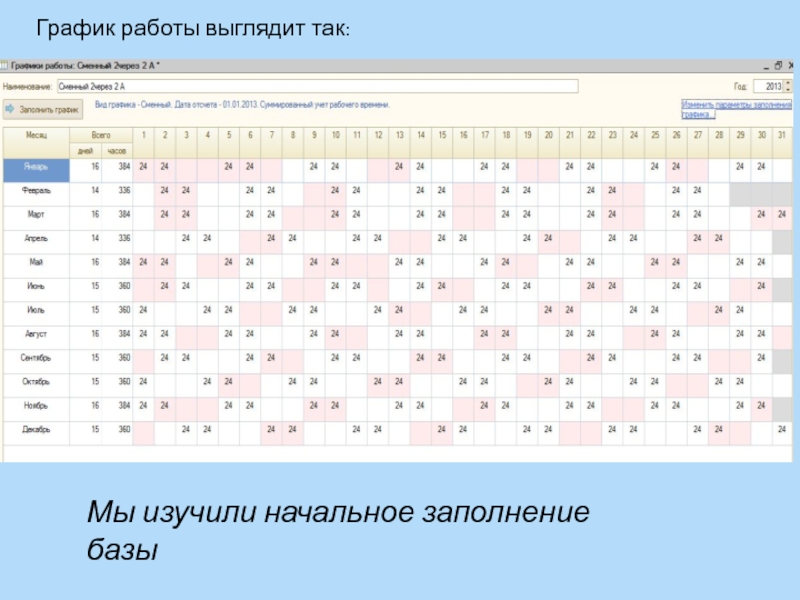Image resolution: width=800 pixels, height=600 pixels.
Task: Click the дней total cell for Апрель
Action: (x=95, y=238)
